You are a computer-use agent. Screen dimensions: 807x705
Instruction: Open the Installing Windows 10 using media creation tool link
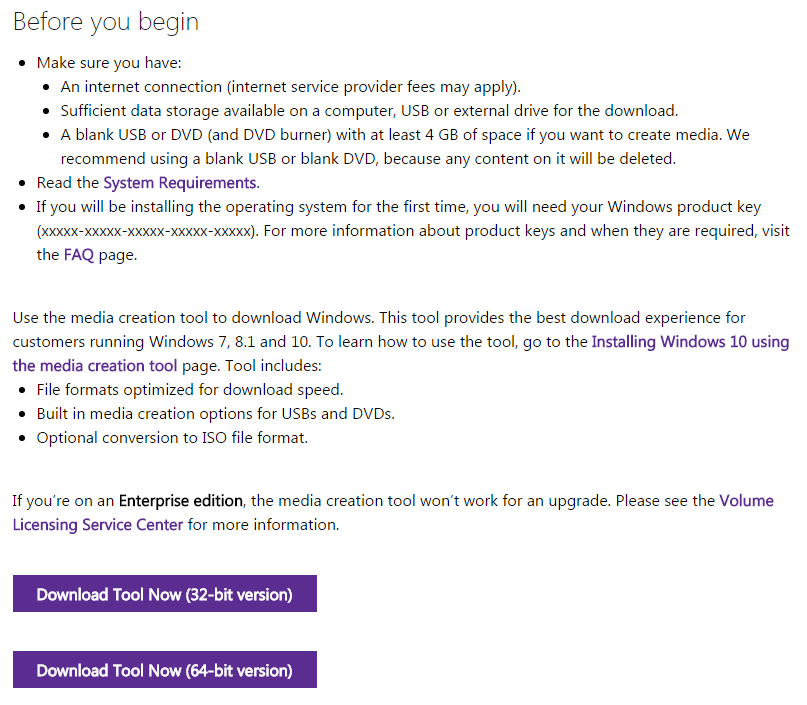point(690,341)
